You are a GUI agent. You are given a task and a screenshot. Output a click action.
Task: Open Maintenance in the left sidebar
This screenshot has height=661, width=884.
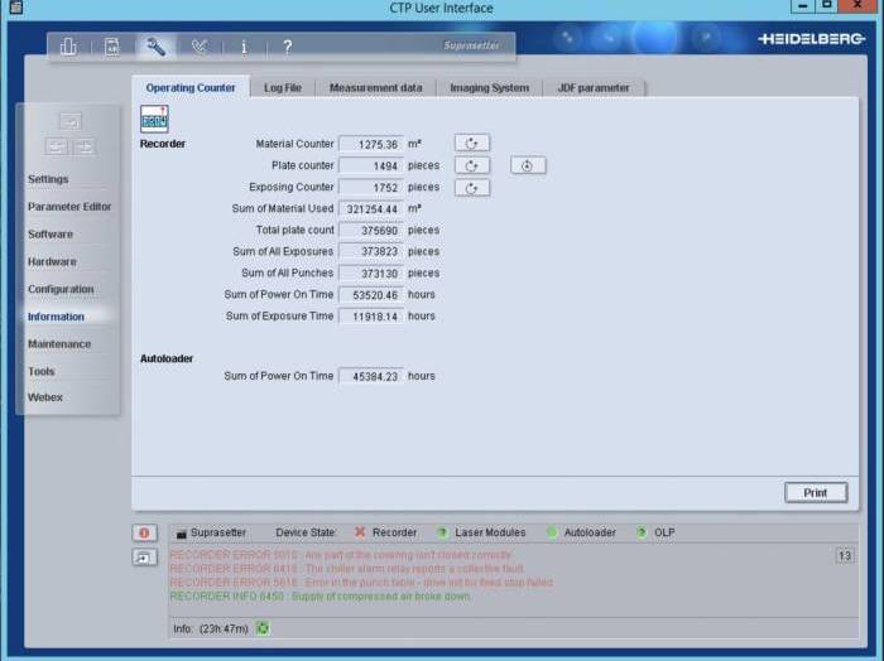(x=59, y=344)
